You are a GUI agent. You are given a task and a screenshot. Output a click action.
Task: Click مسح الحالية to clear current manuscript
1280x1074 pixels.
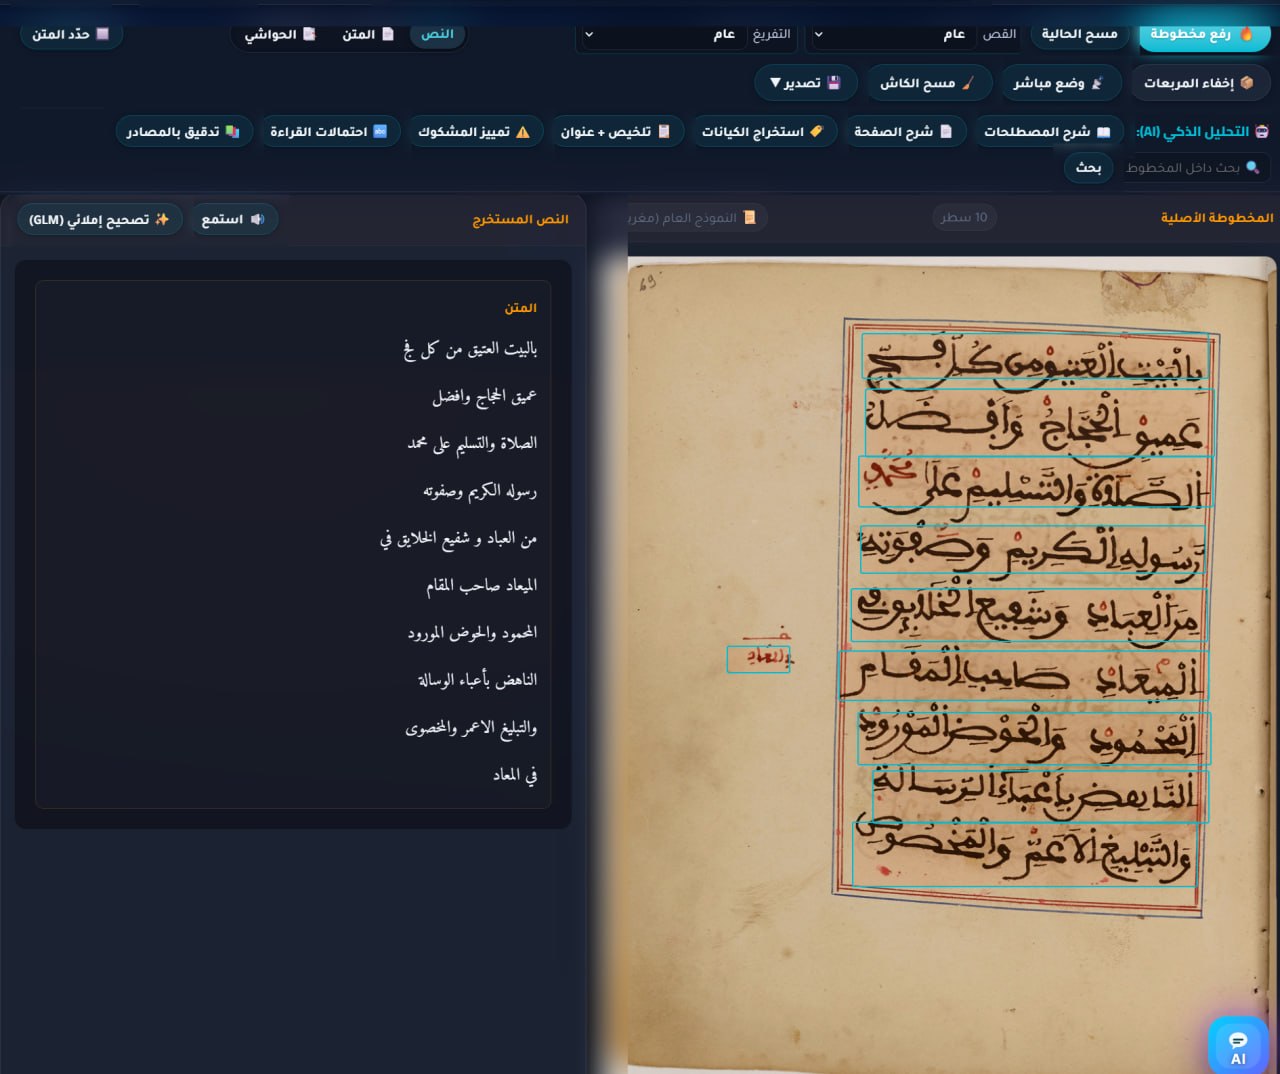click(x=1079, y=34)
